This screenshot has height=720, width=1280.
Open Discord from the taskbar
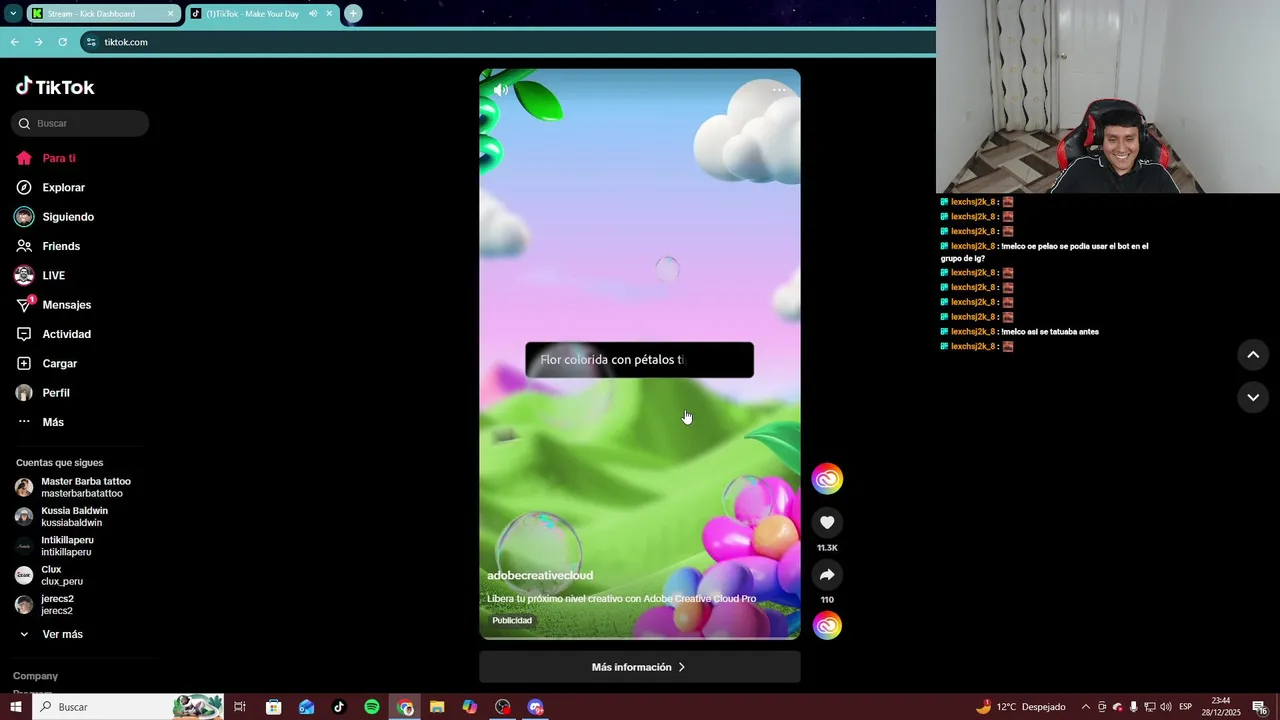536,707
